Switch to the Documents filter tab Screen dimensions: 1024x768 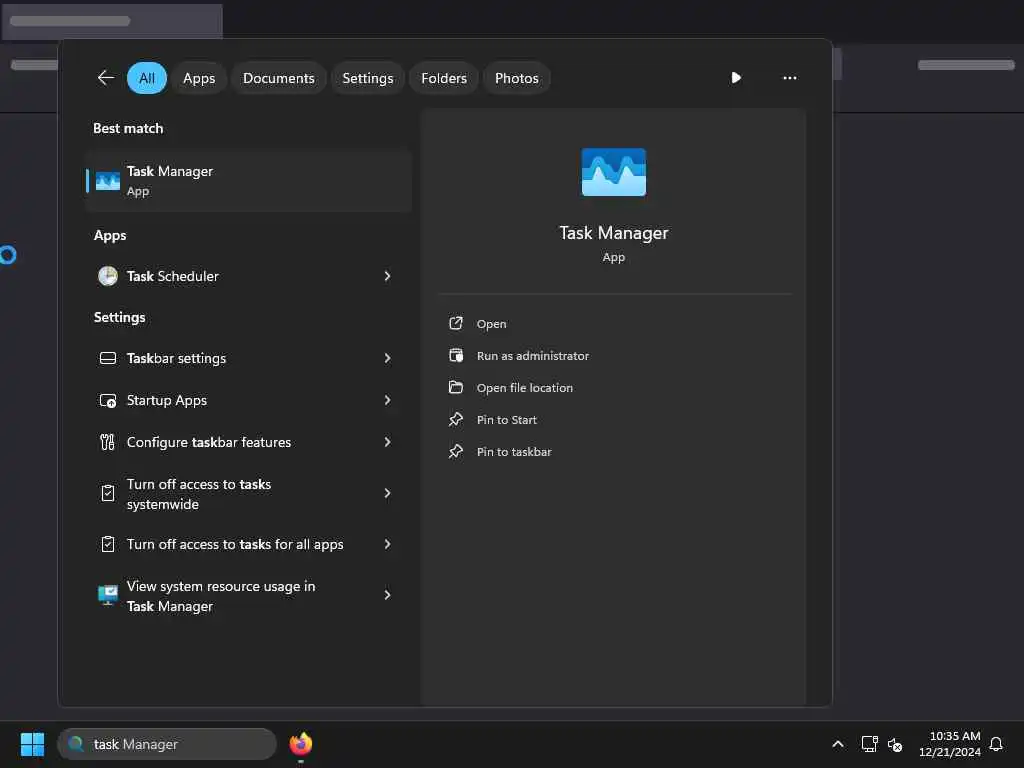(279, 78)
